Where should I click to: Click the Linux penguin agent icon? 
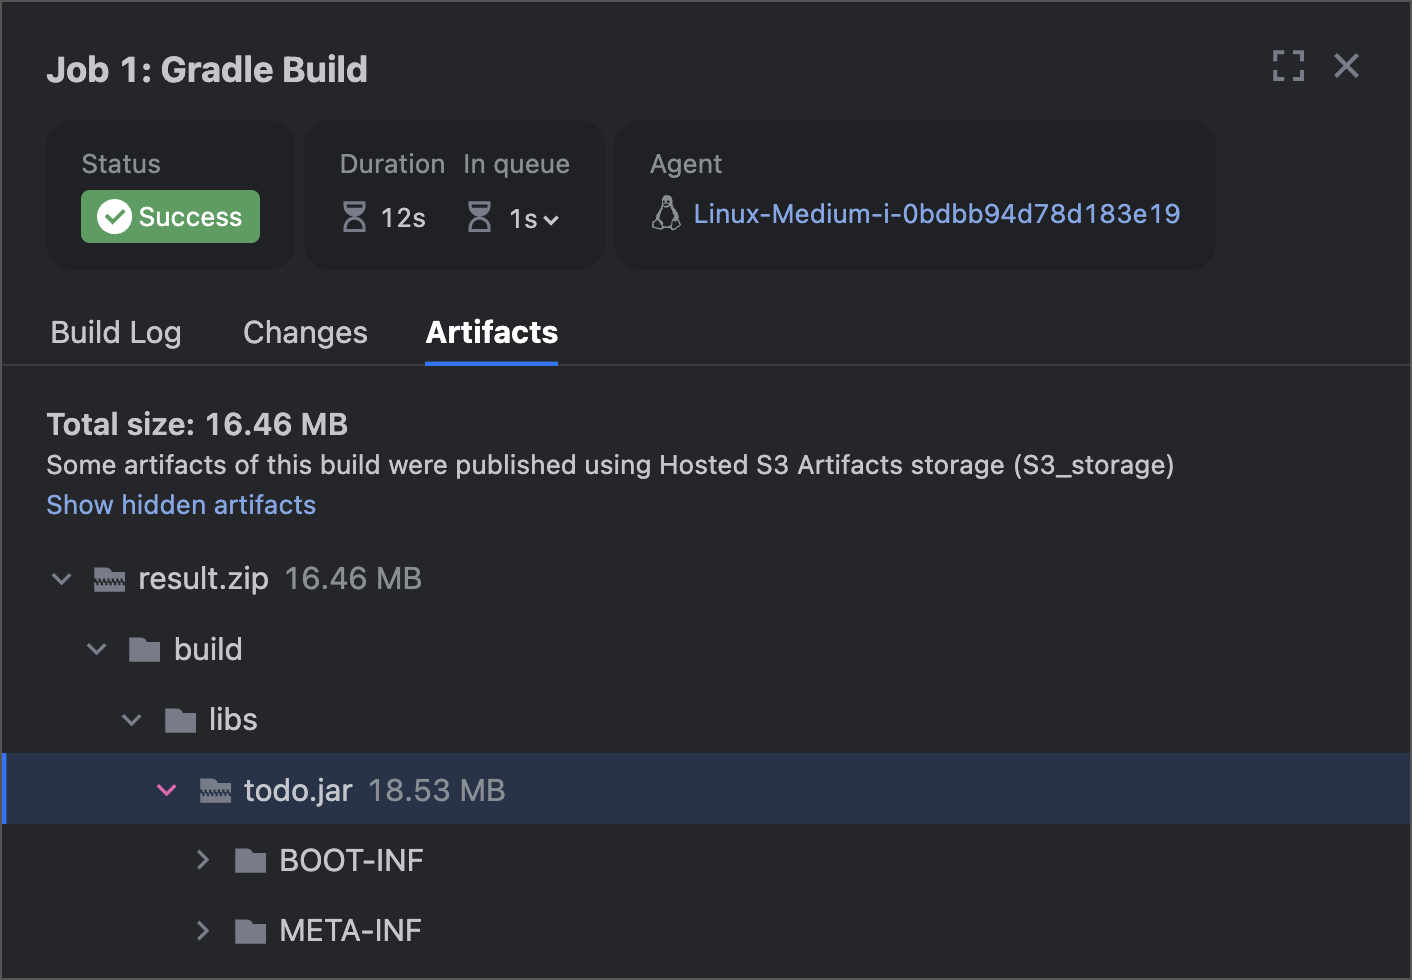[666, 214]
